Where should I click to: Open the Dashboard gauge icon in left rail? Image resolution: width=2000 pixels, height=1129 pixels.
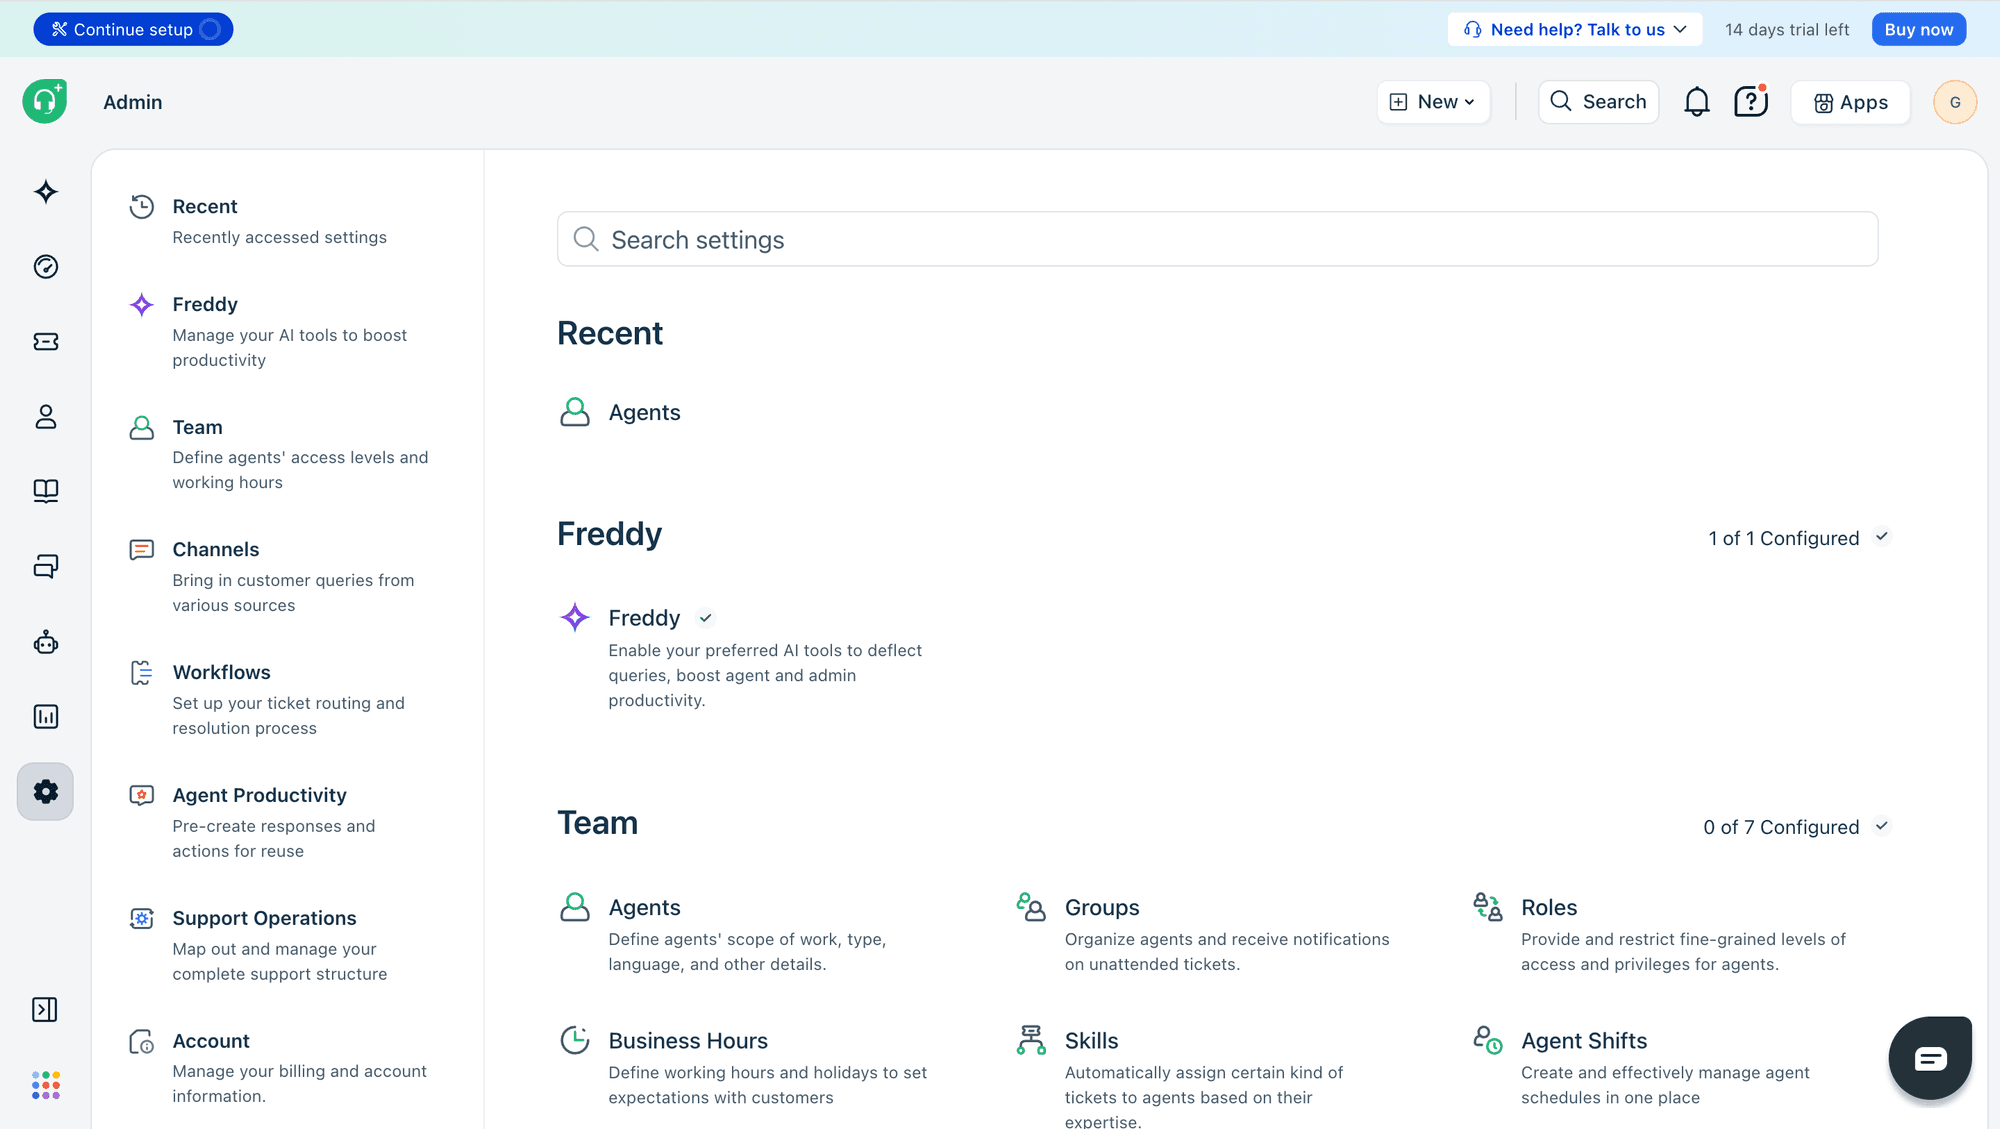point(46,267)
